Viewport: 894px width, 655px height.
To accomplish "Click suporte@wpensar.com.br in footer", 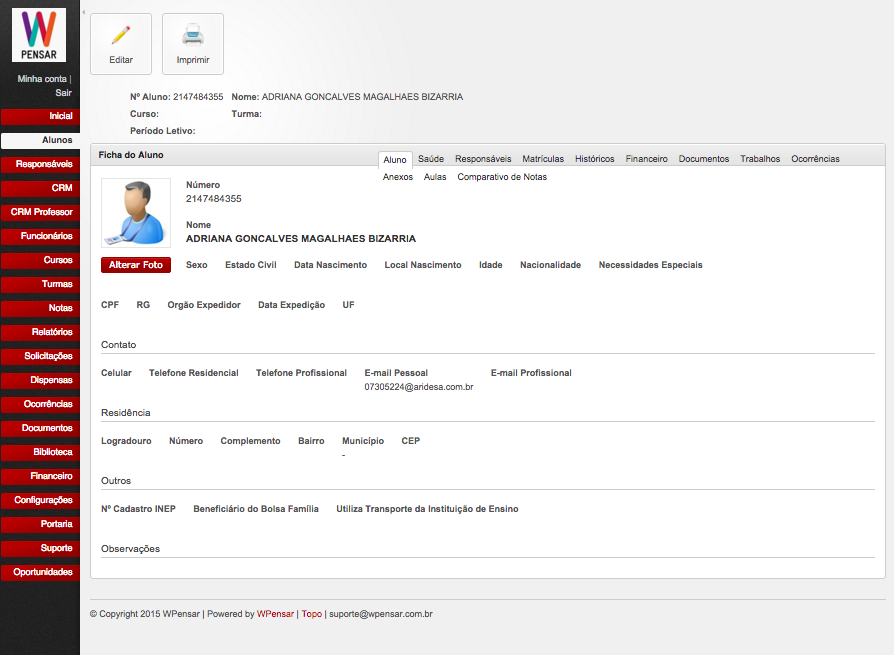I will coord(380,614).
